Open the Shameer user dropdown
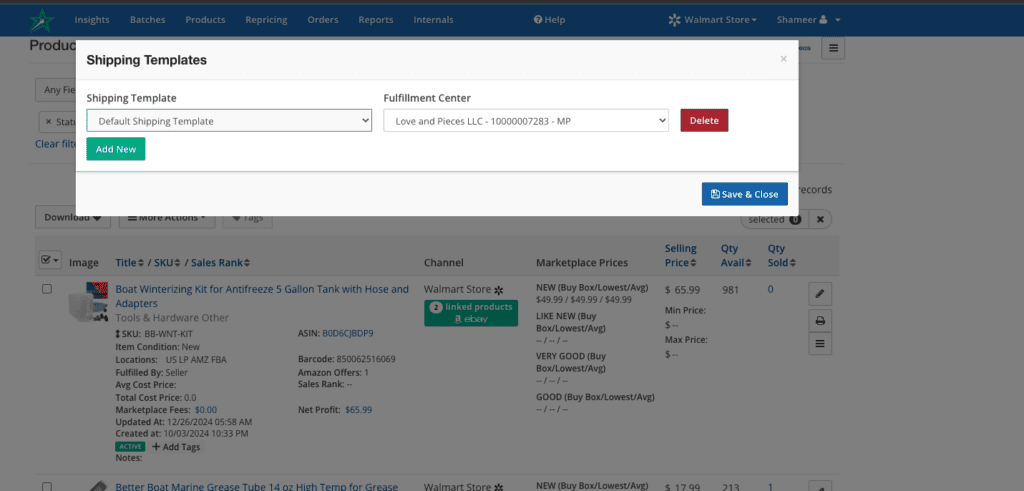Screen dimensions: 1024x491 (808, 20)
